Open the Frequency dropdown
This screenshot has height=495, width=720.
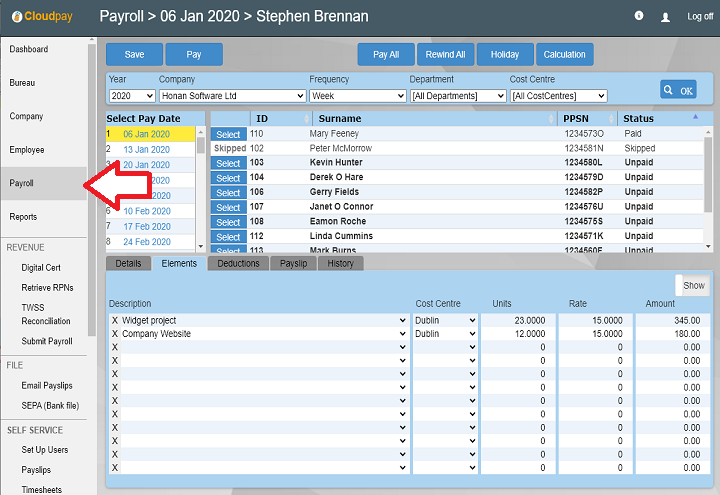click(x=353, y=96)
